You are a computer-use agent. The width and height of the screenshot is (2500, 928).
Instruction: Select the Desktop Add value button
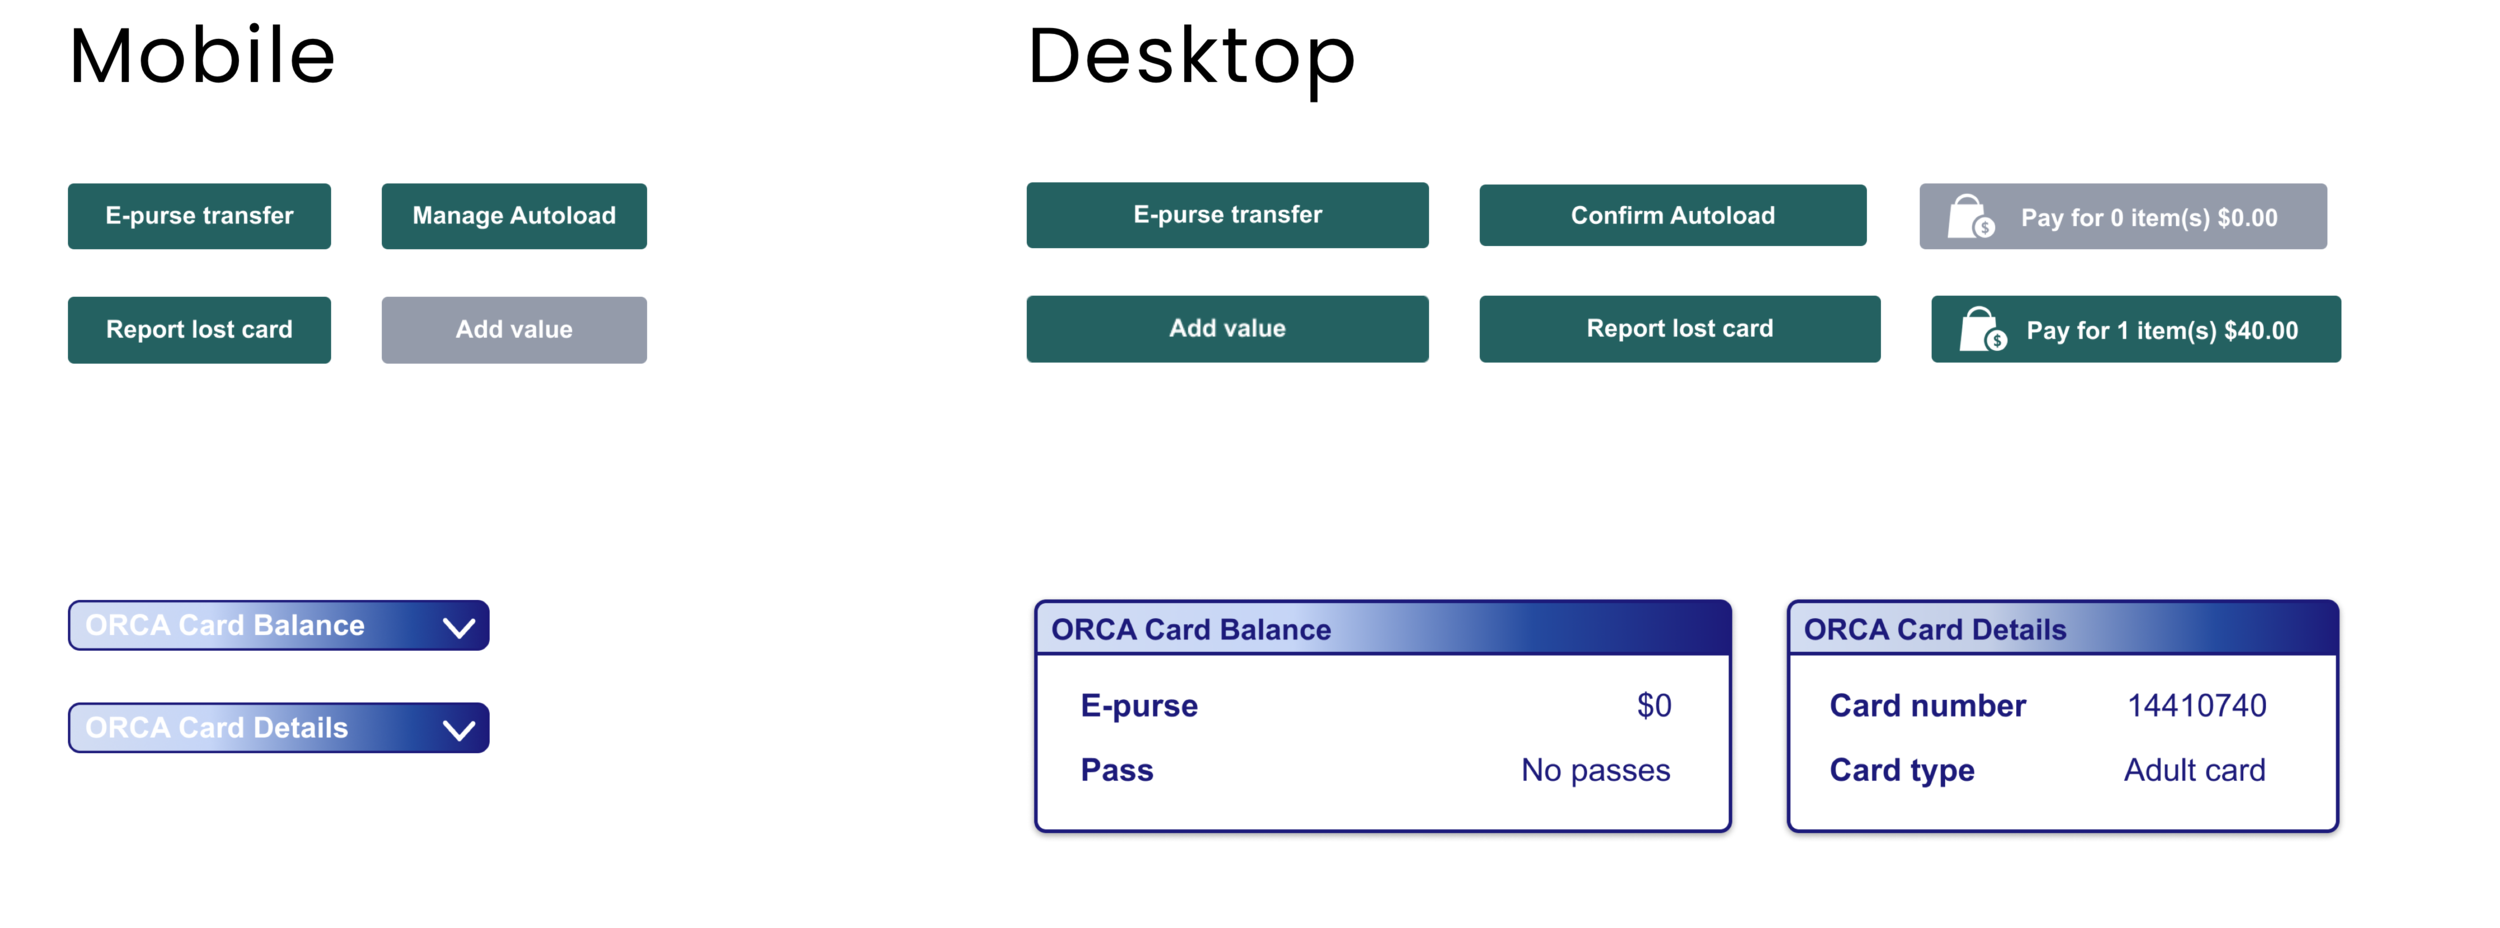(x=1227, y=329)
